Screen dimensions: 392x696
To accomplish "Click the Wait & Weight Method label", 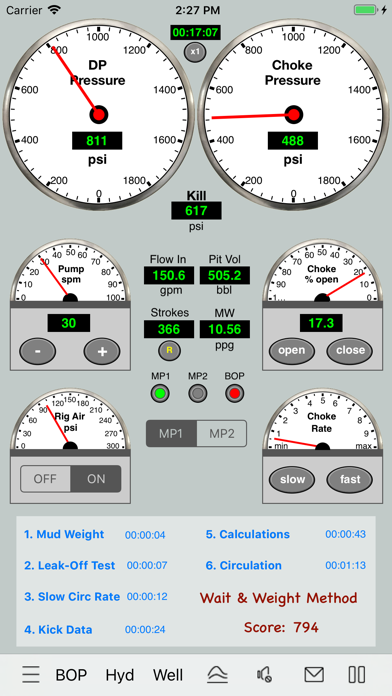I will (x=278, y=598).
